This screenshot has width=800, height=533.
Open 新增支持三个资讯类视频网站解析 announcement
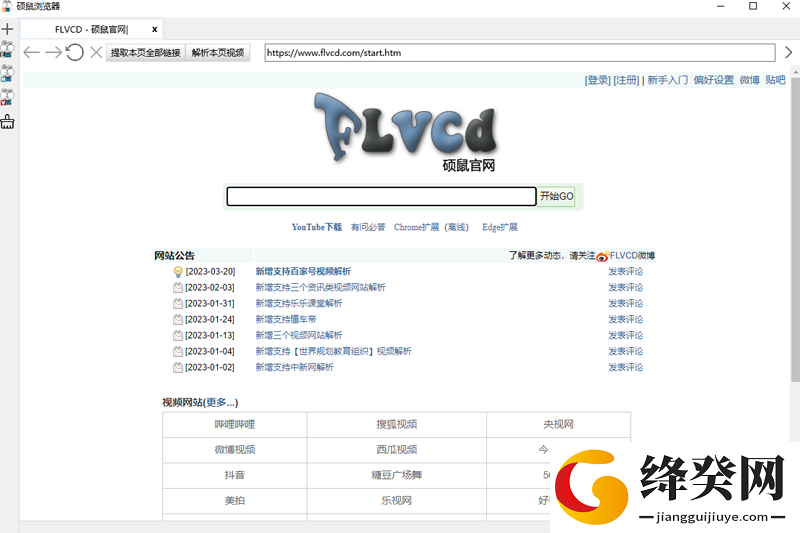tap(320, 287)
